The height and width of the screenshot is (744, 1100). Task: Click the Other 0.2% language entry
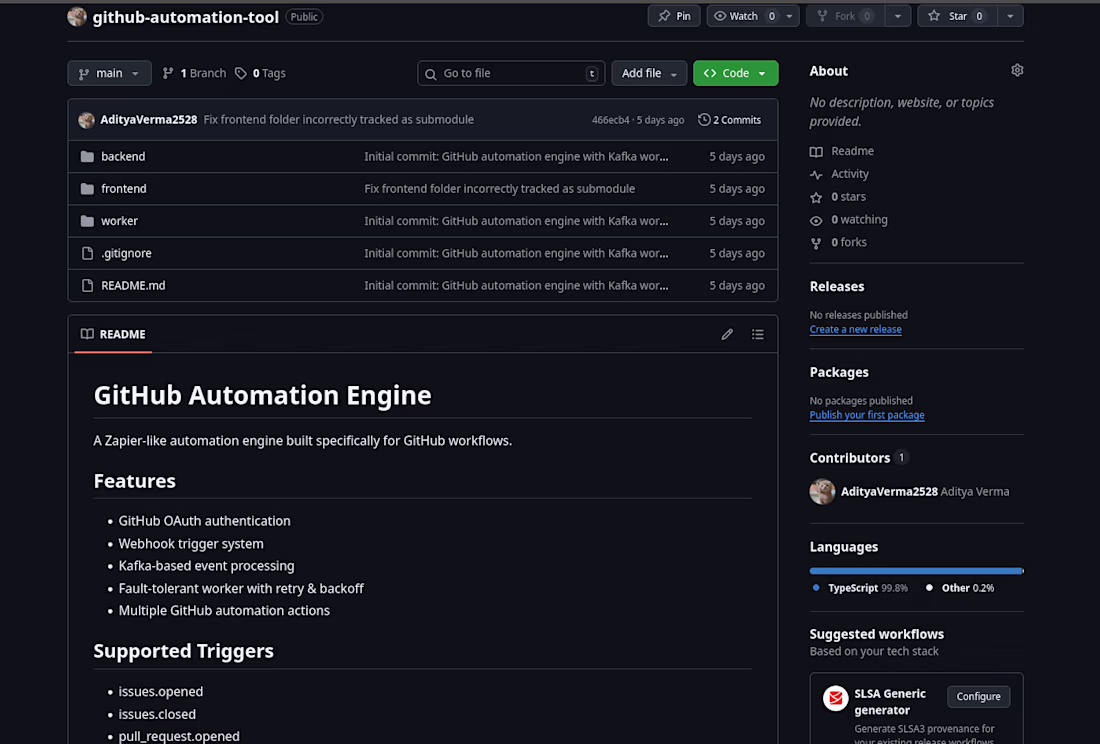tap(960, 588)
